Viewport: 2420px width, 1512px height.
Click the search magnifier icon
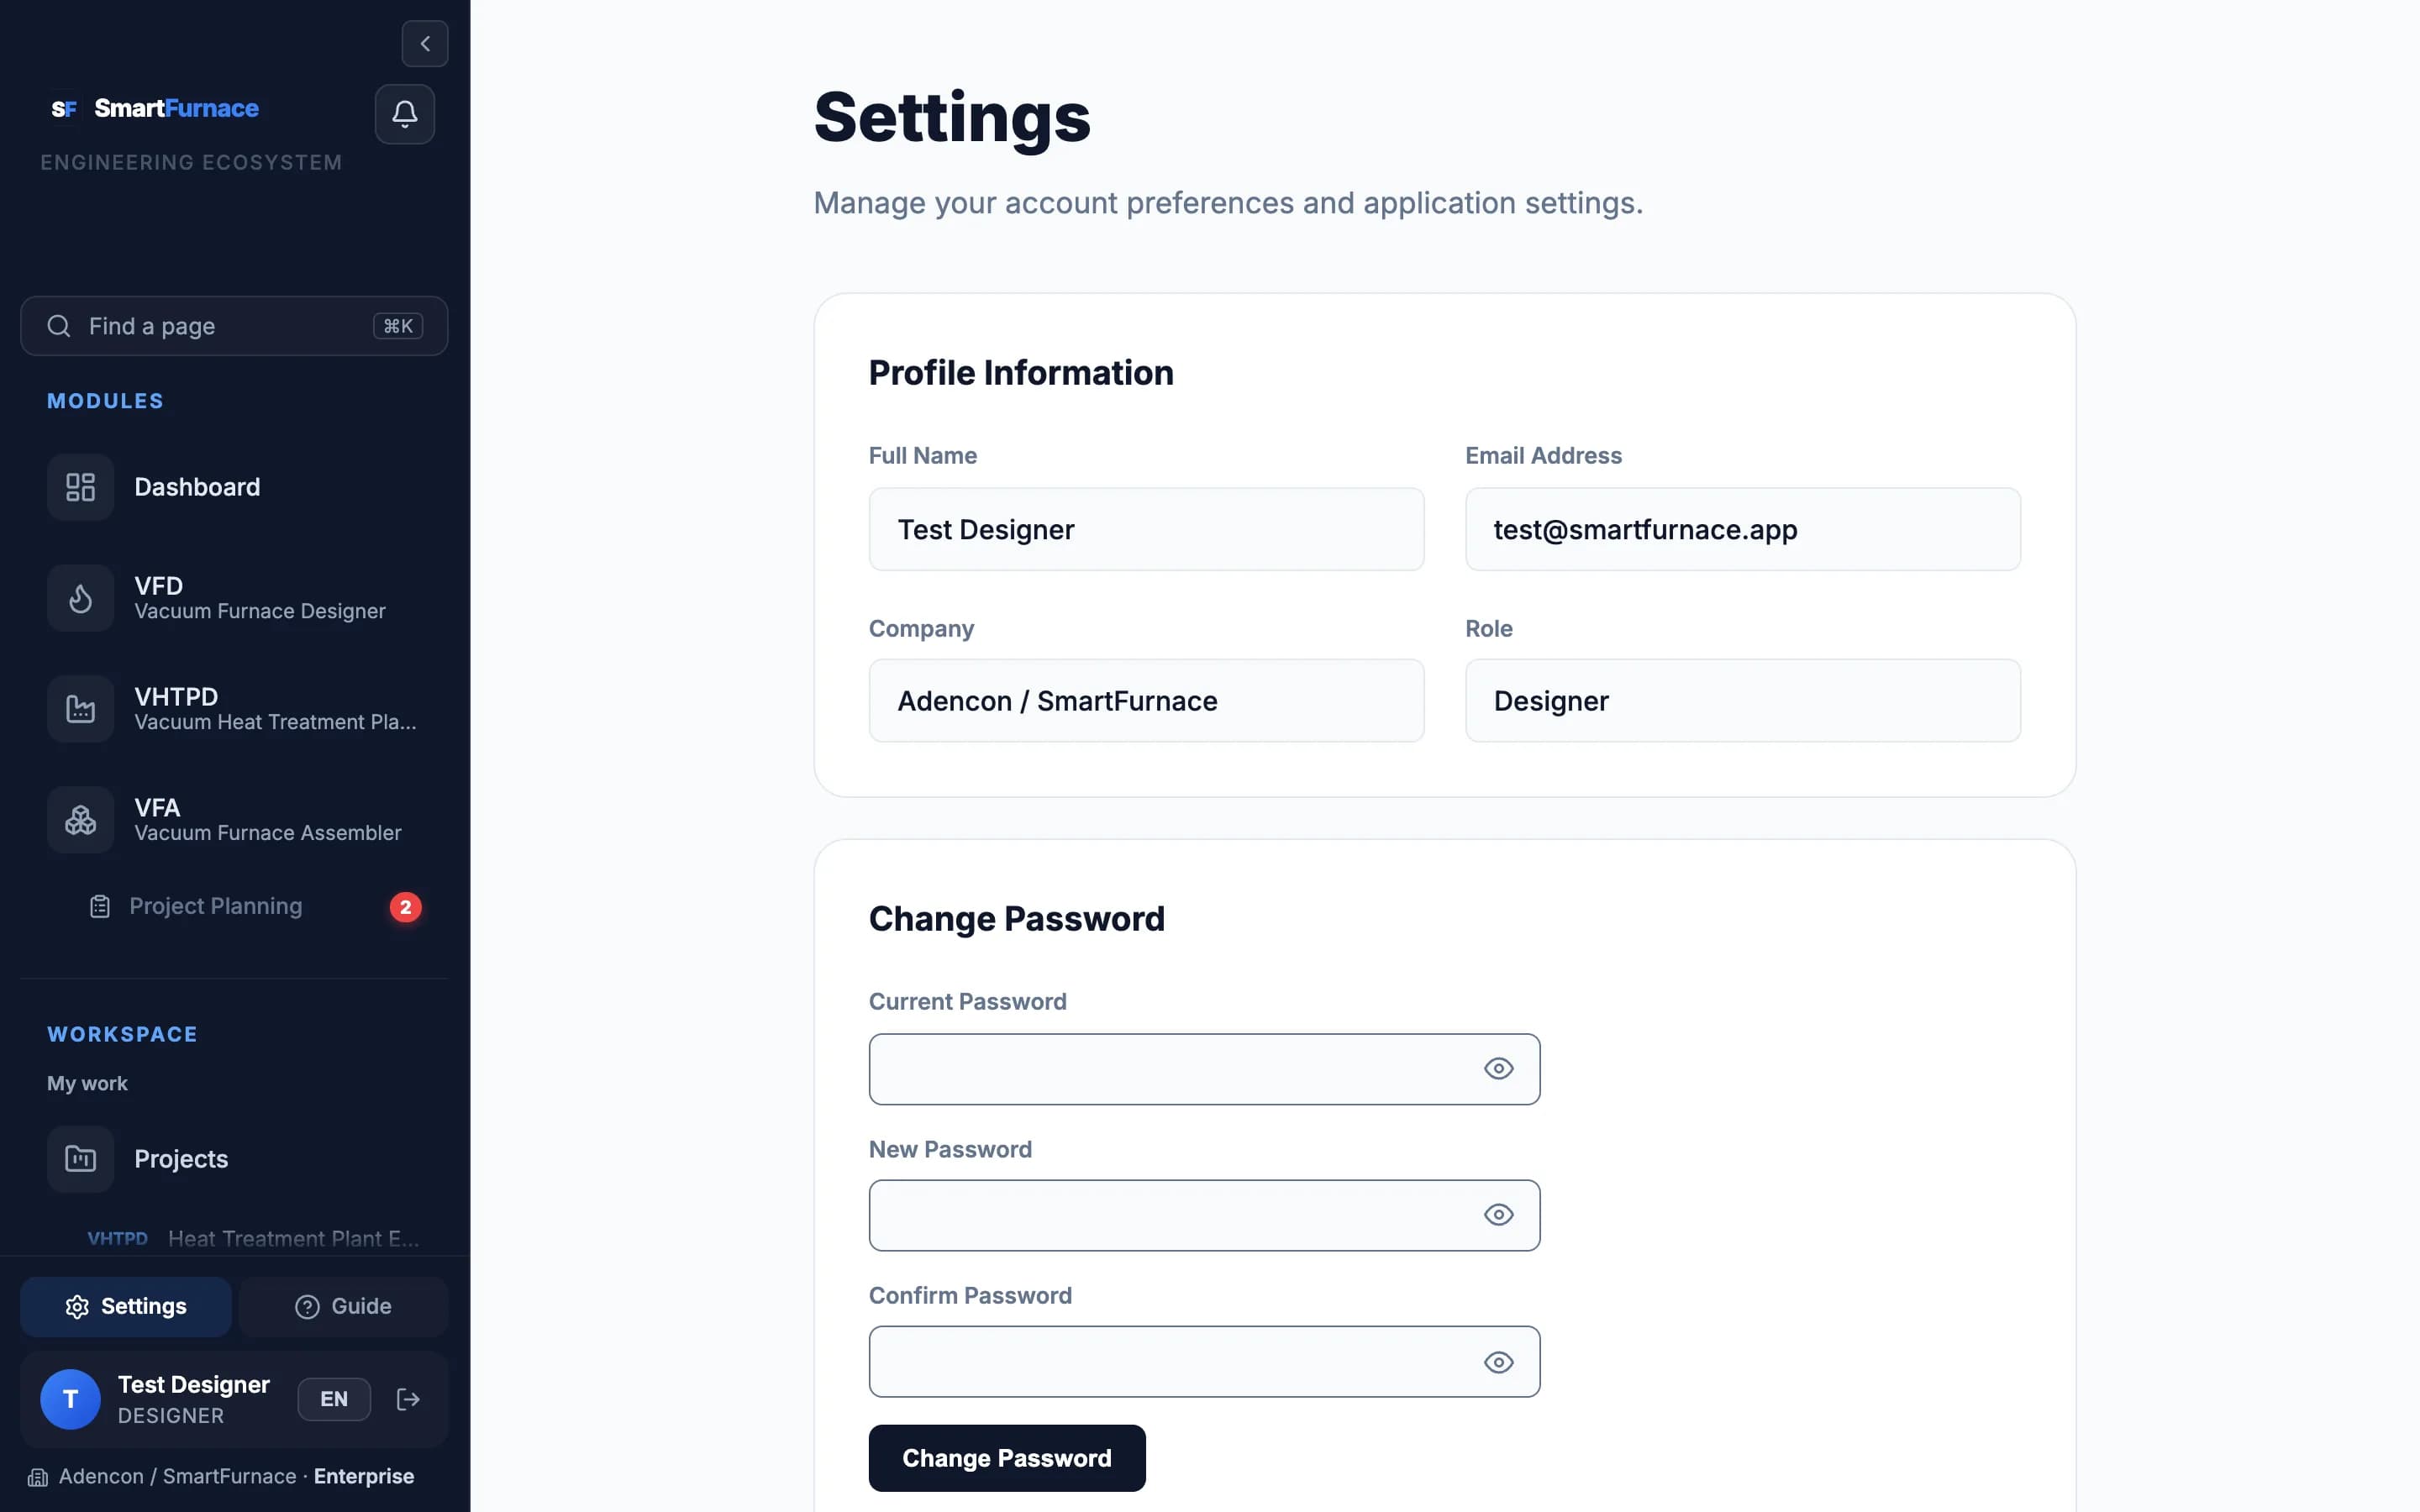59,326
